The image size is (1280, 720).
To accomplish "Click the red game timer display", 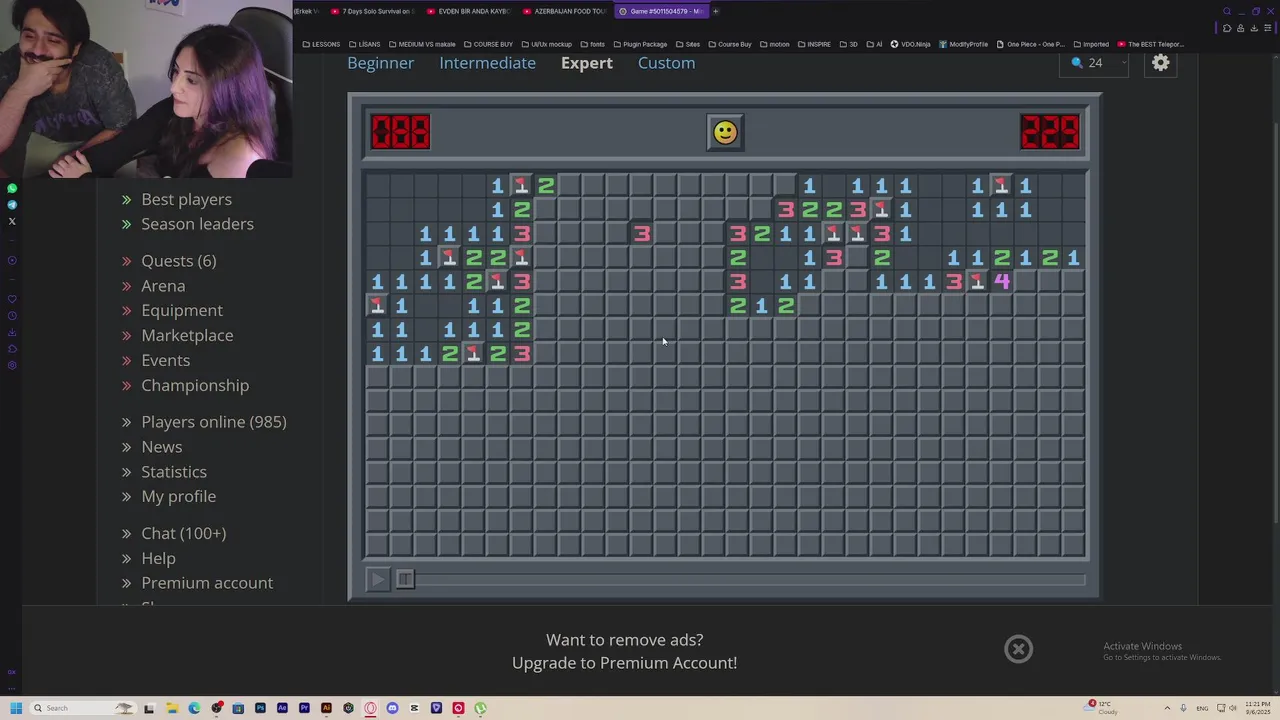I will click(x=1049, y=132).
